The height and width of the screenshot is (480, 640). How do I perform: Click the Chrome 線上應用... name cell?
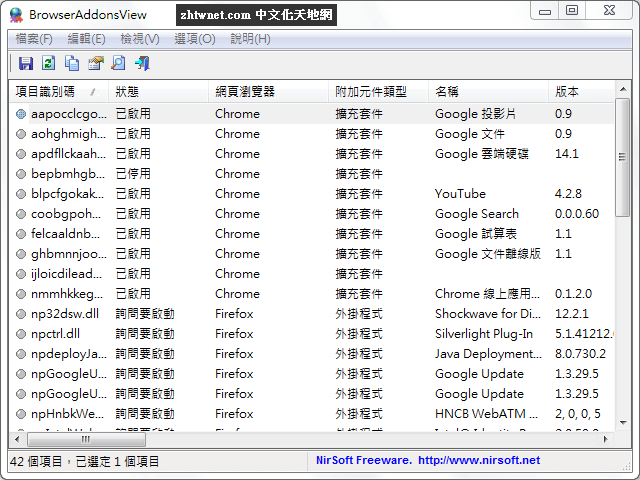487,294
